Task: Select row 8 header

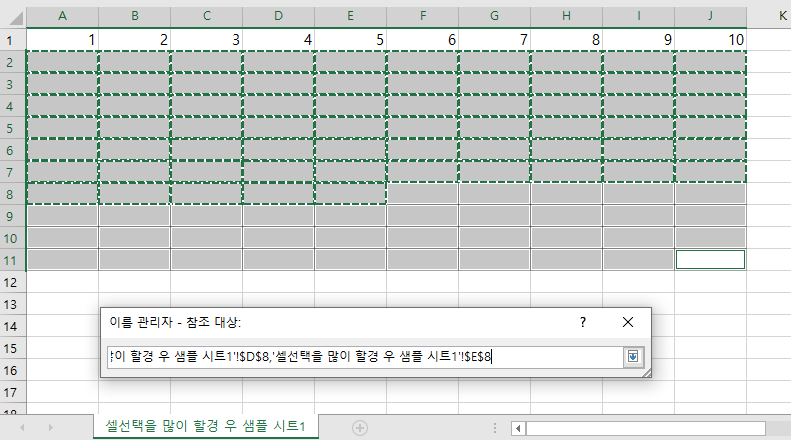Action: click(13, 194)
